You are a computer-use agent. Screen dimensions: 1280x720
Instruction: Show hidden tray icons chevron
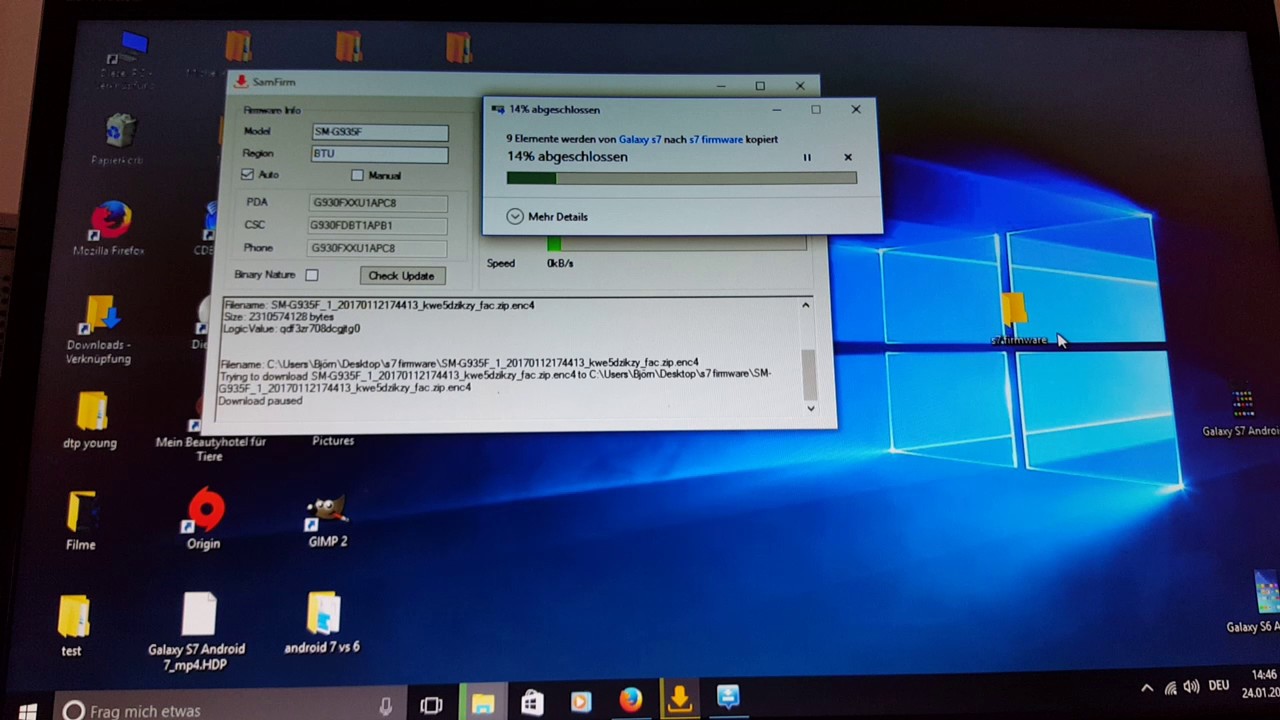click(x=1147, y=689)
